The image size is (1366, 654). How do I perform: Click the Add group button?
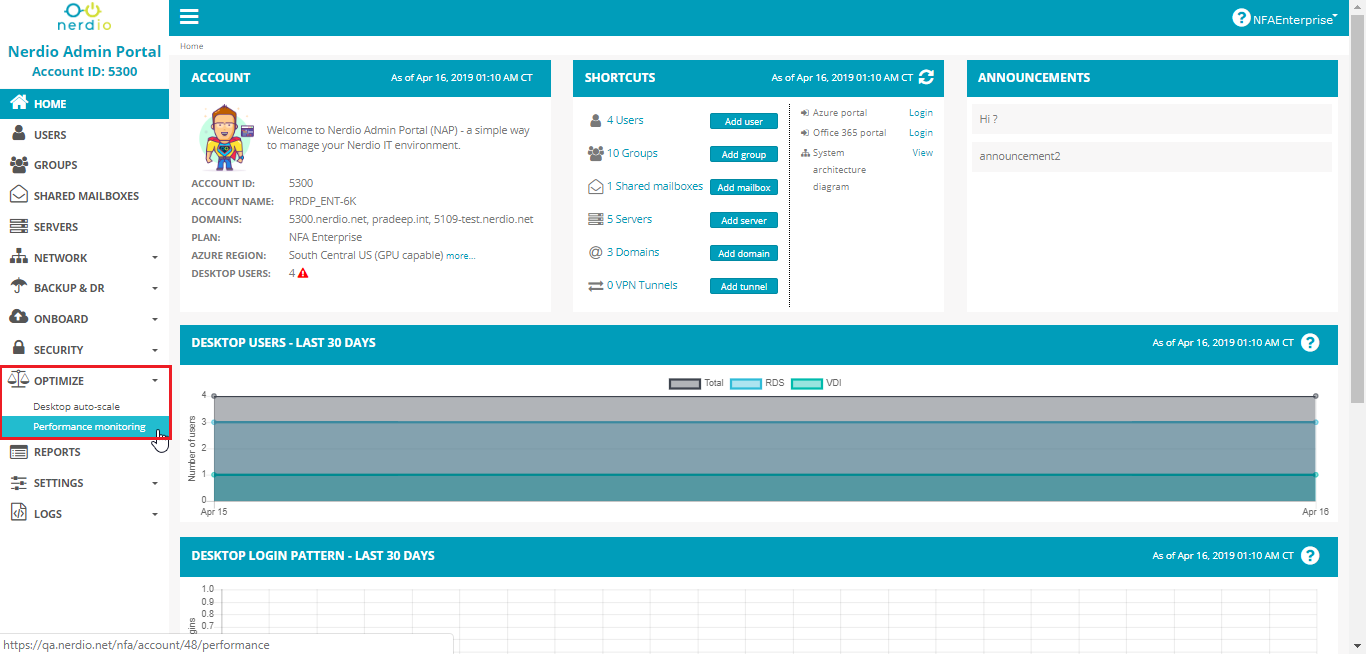[744, 154]
